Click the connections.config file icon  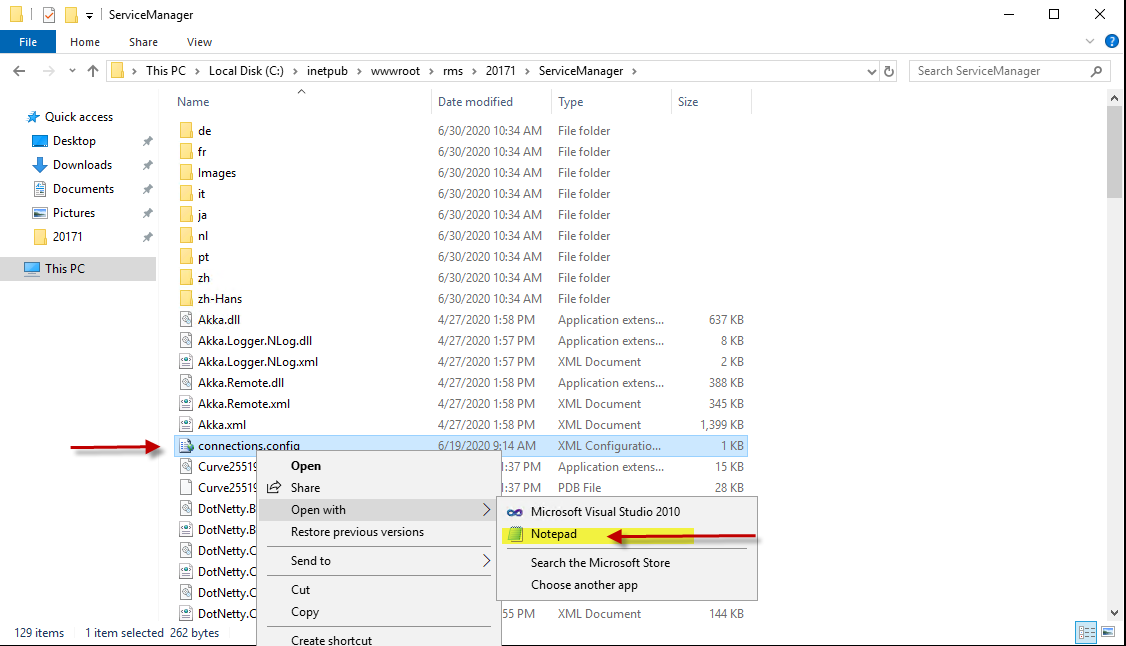(186, 446)
